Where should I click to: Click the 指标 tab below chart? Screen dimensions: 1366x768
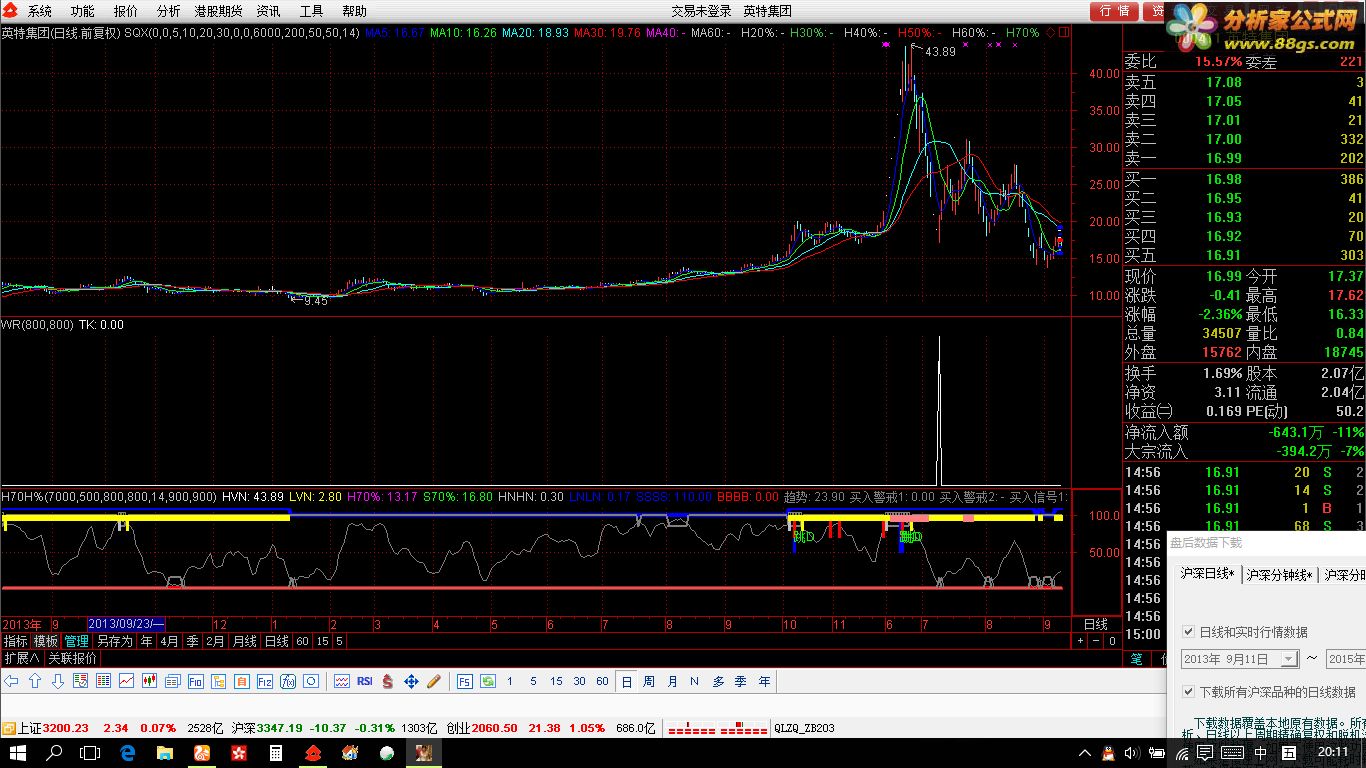pyautogui.click(x=15, y=641)
